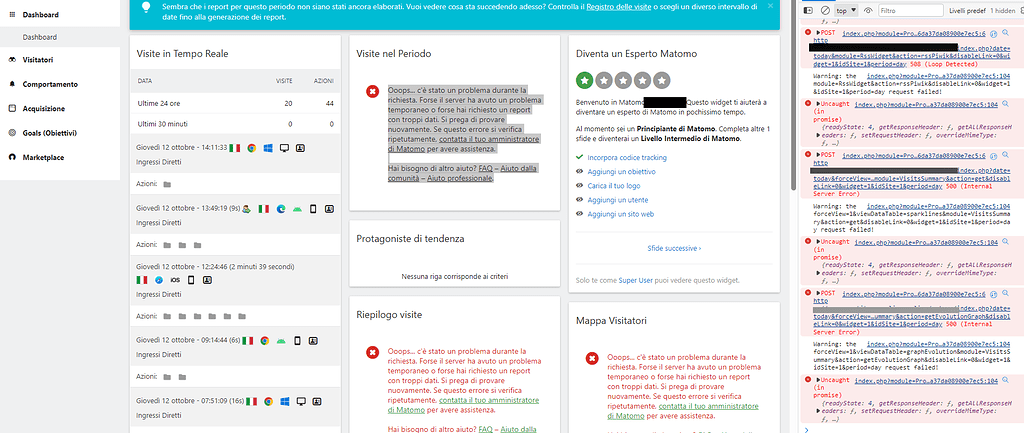Toggle the live expression eye in DevTools
This screenshot has height=433, width=1024.
pyautogui.click(x=868, y=10)
